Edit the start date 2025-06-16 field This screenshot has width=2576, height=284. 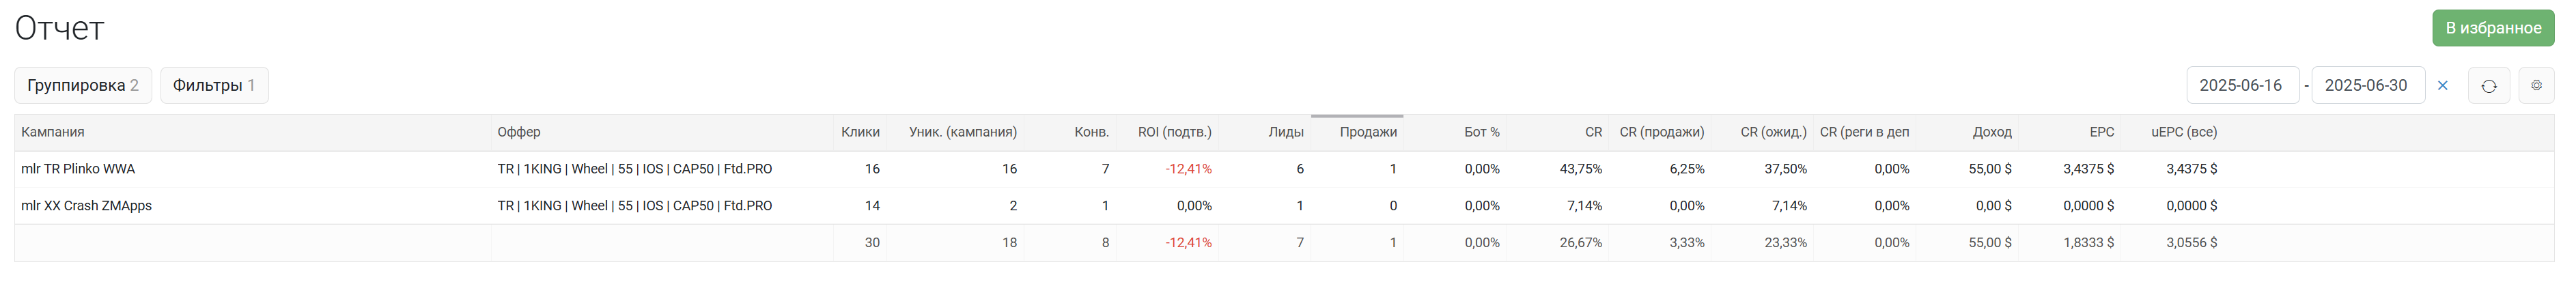tap(2241, 86)
